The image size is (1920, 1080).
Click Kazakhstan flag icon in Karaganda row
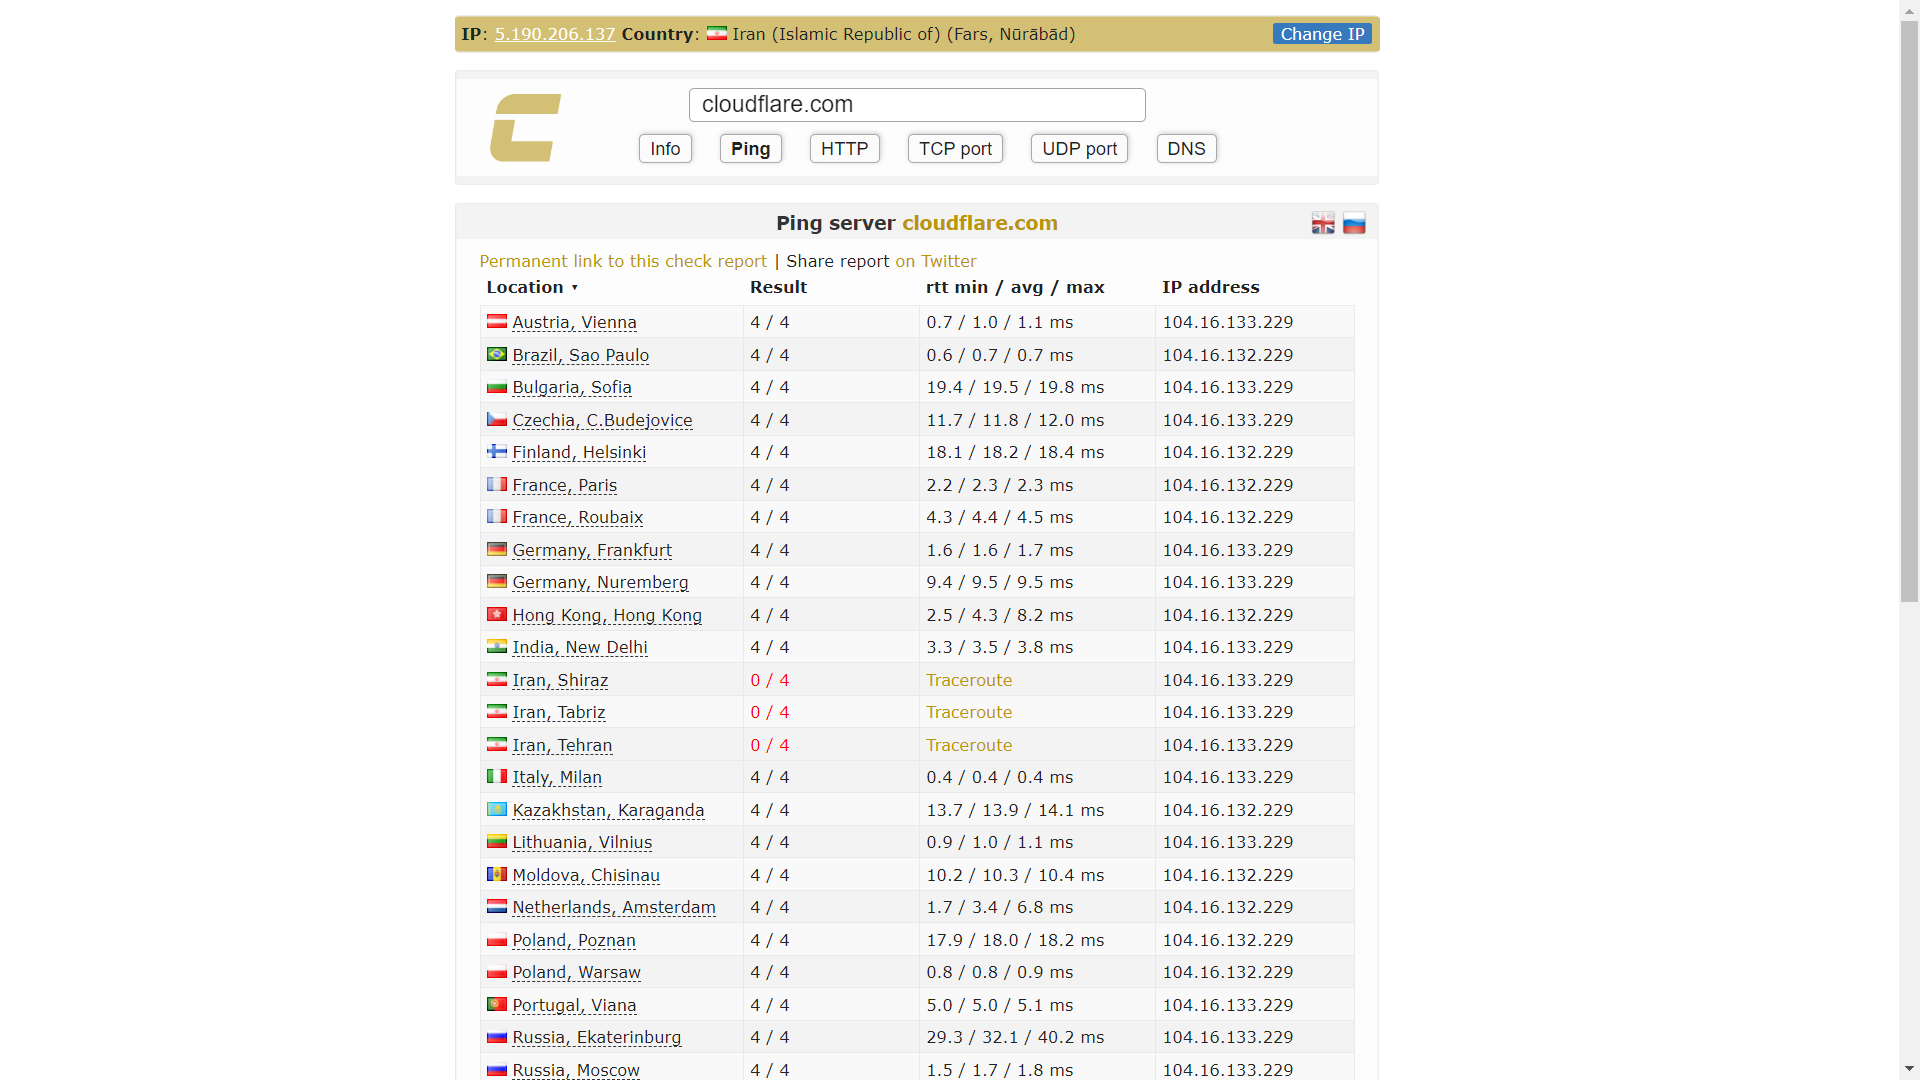click(x=497, y=809)
